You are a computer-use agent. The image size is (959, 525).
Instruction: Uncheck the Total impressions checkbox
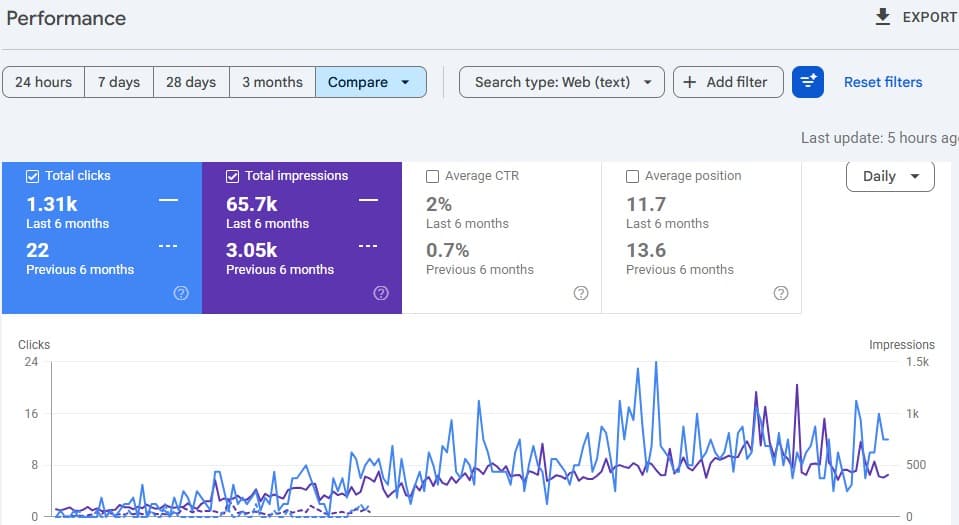coord(232,176)
